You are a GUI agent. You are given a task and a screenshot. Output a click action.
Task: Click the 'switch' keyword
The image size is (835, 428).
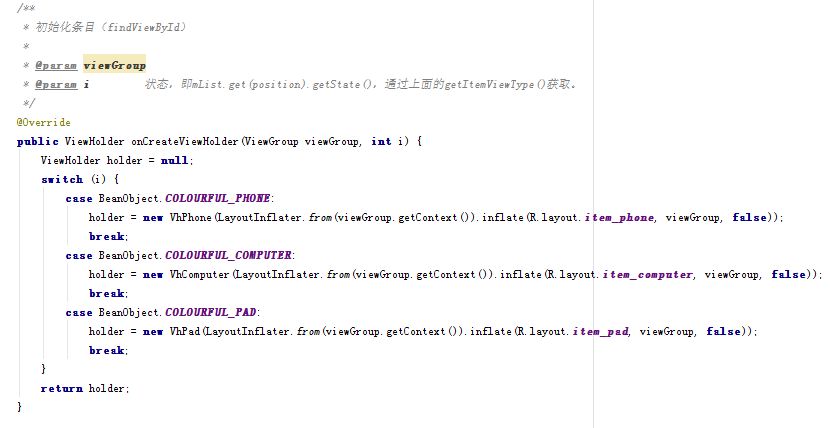coord(62,179)
